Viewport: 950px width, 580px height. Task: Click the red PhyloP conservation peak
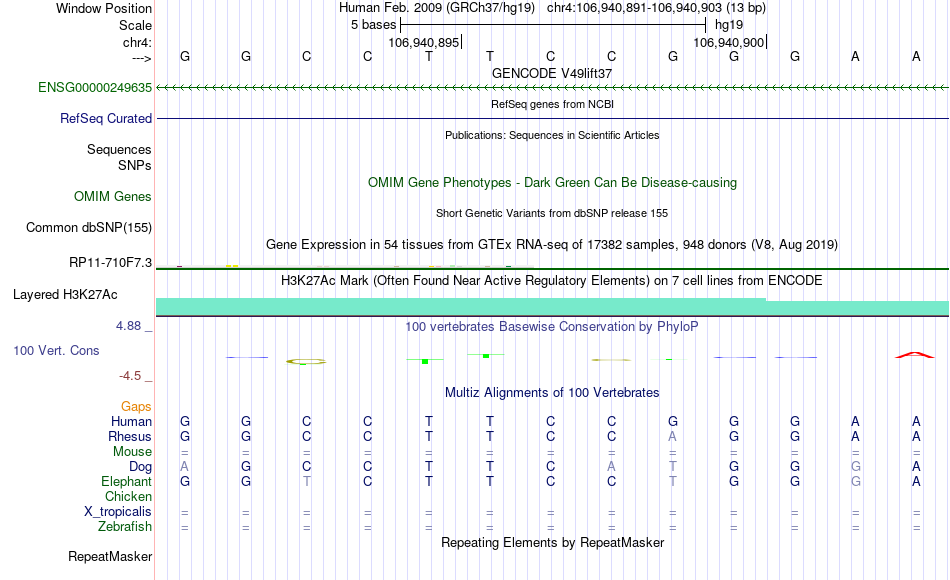pyautogui.click(x=915, y=355)
